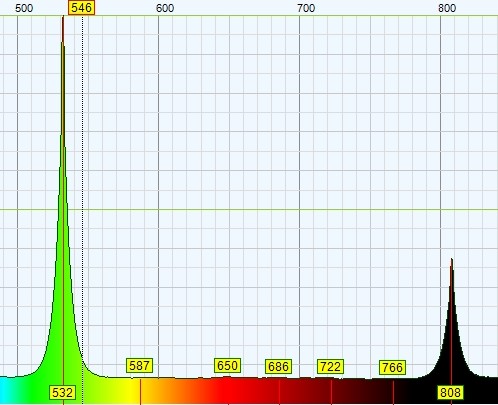
Task: Click the tip of the green 532 peak
Action: click(x=63, y=17)
